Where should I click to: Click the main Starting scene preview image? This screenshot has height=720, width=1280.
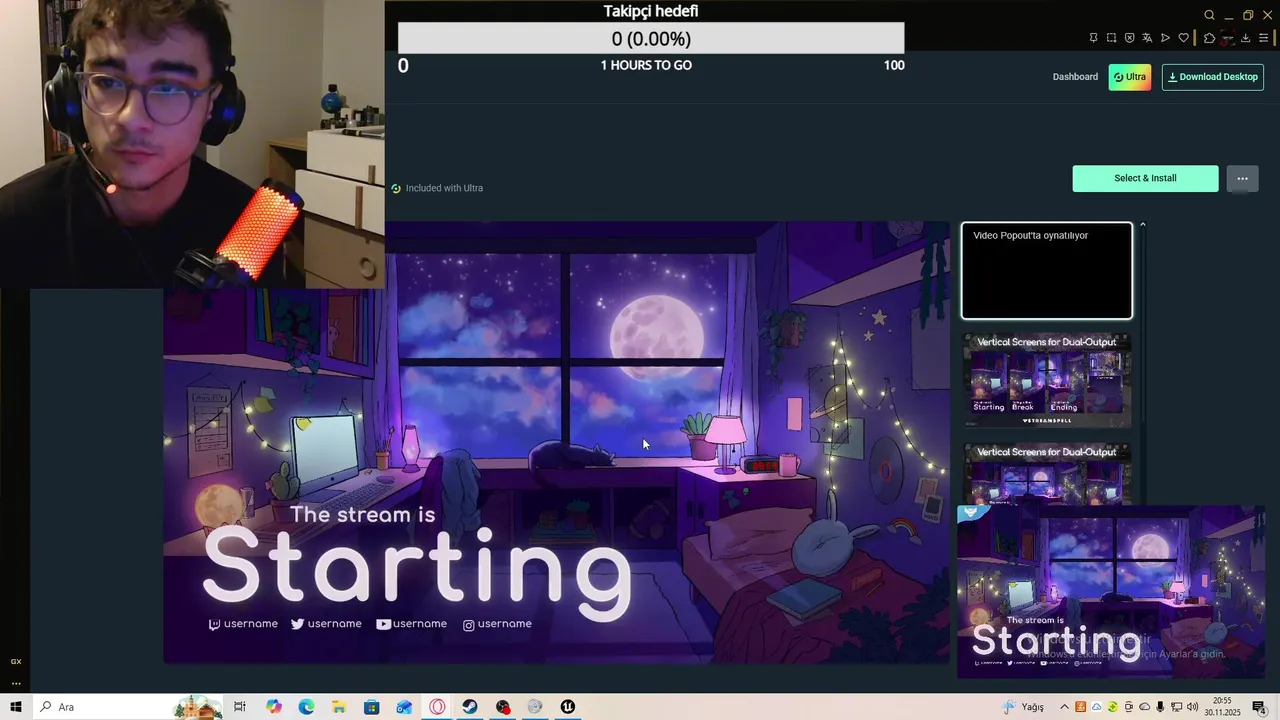(556, 442)
